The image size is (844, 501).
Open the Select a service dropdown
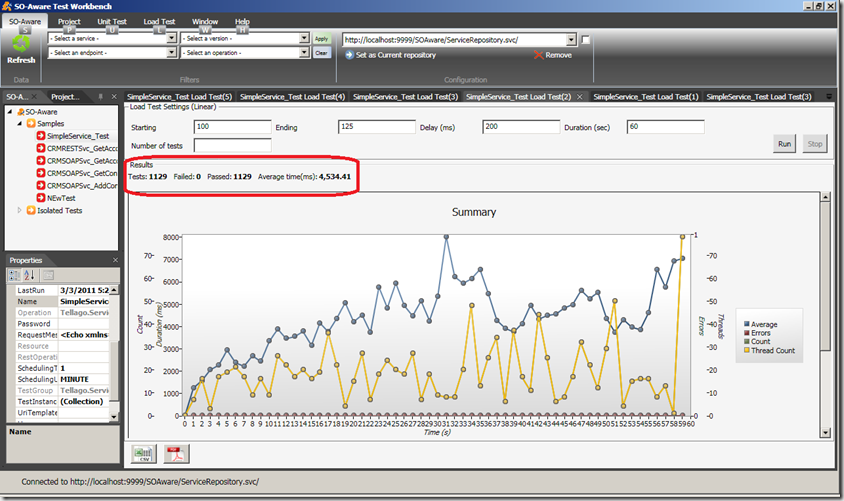pos(171,38)
